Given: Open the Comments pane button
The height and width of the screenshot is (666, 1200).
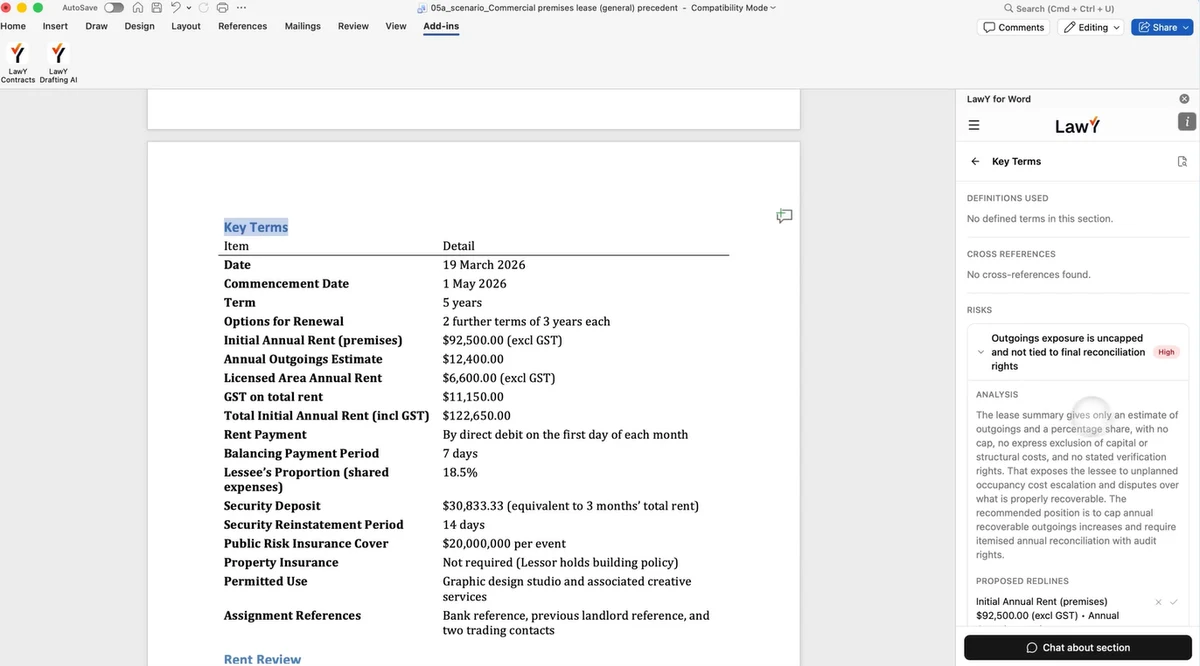Looking at the screenshot, I should coord(1013,27).
